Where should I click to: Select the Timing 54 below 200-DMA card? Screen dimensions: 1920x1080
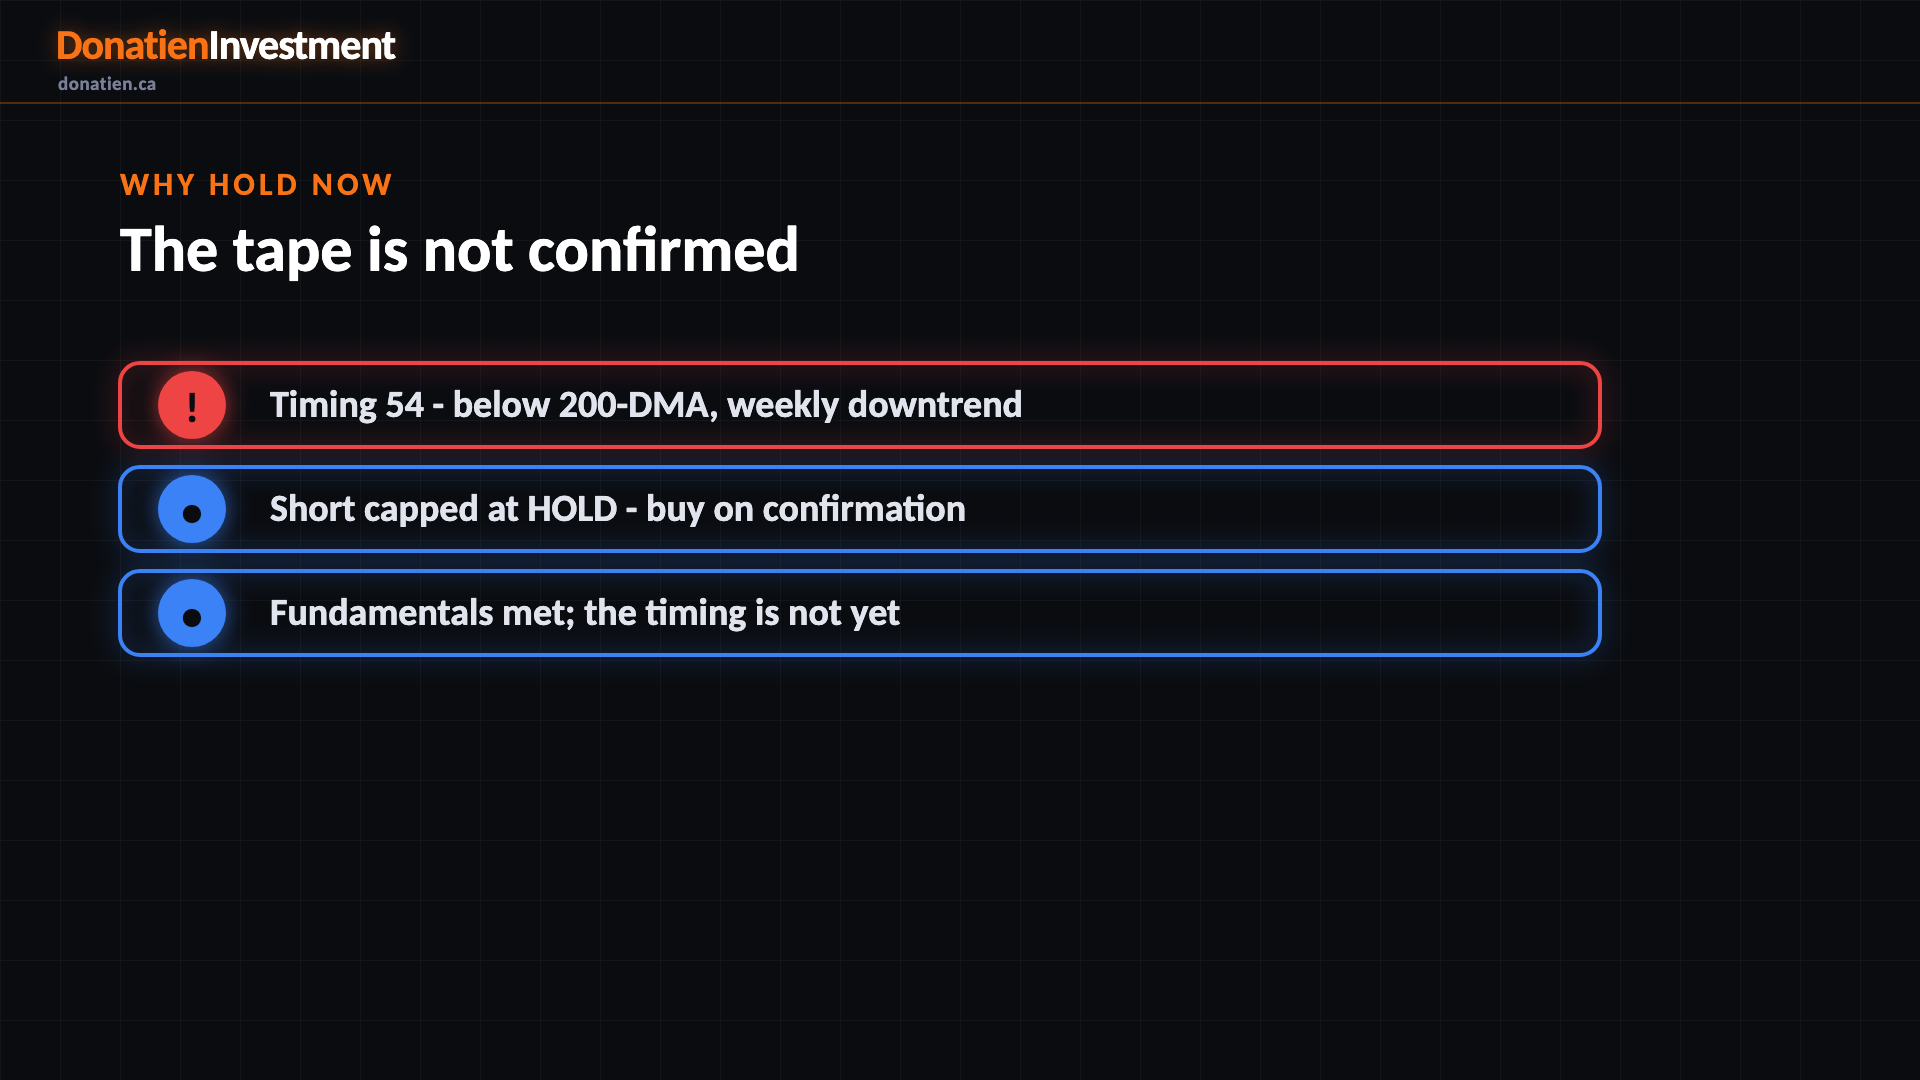pos(860,405)
